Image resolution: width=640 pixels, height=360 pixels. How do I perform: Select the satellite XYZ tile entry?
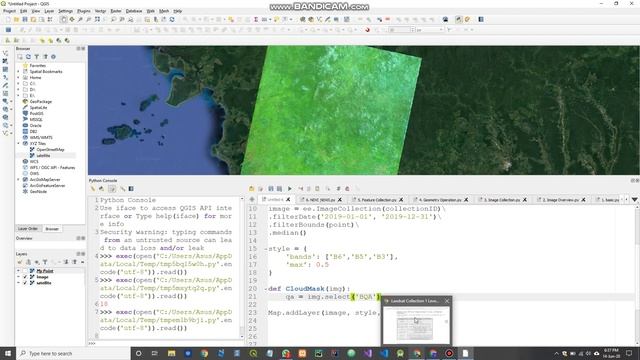point(43,156)
